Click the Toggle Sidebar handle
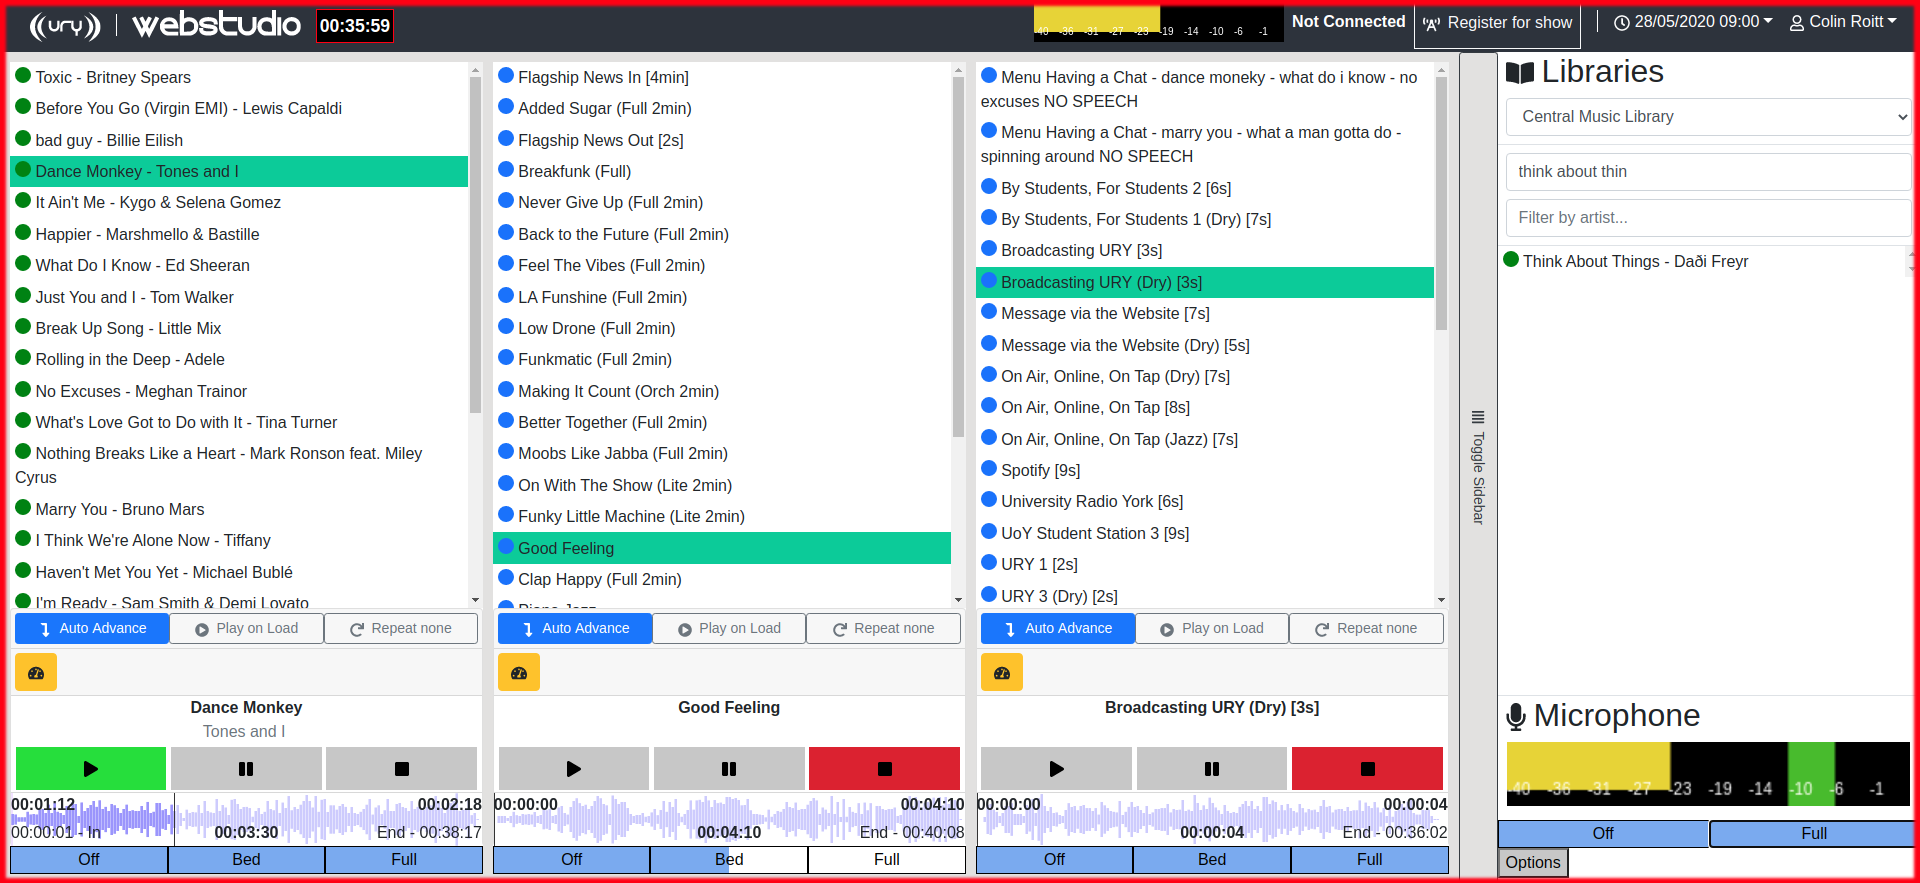 click(x=1478, y=466)
